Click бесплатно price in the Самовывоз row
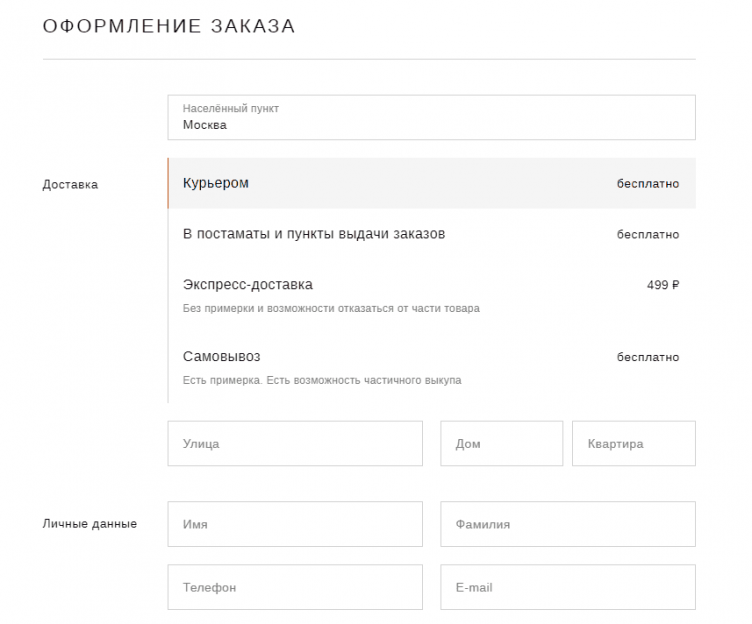Viewport: 752px width, 624px height. 648,357
